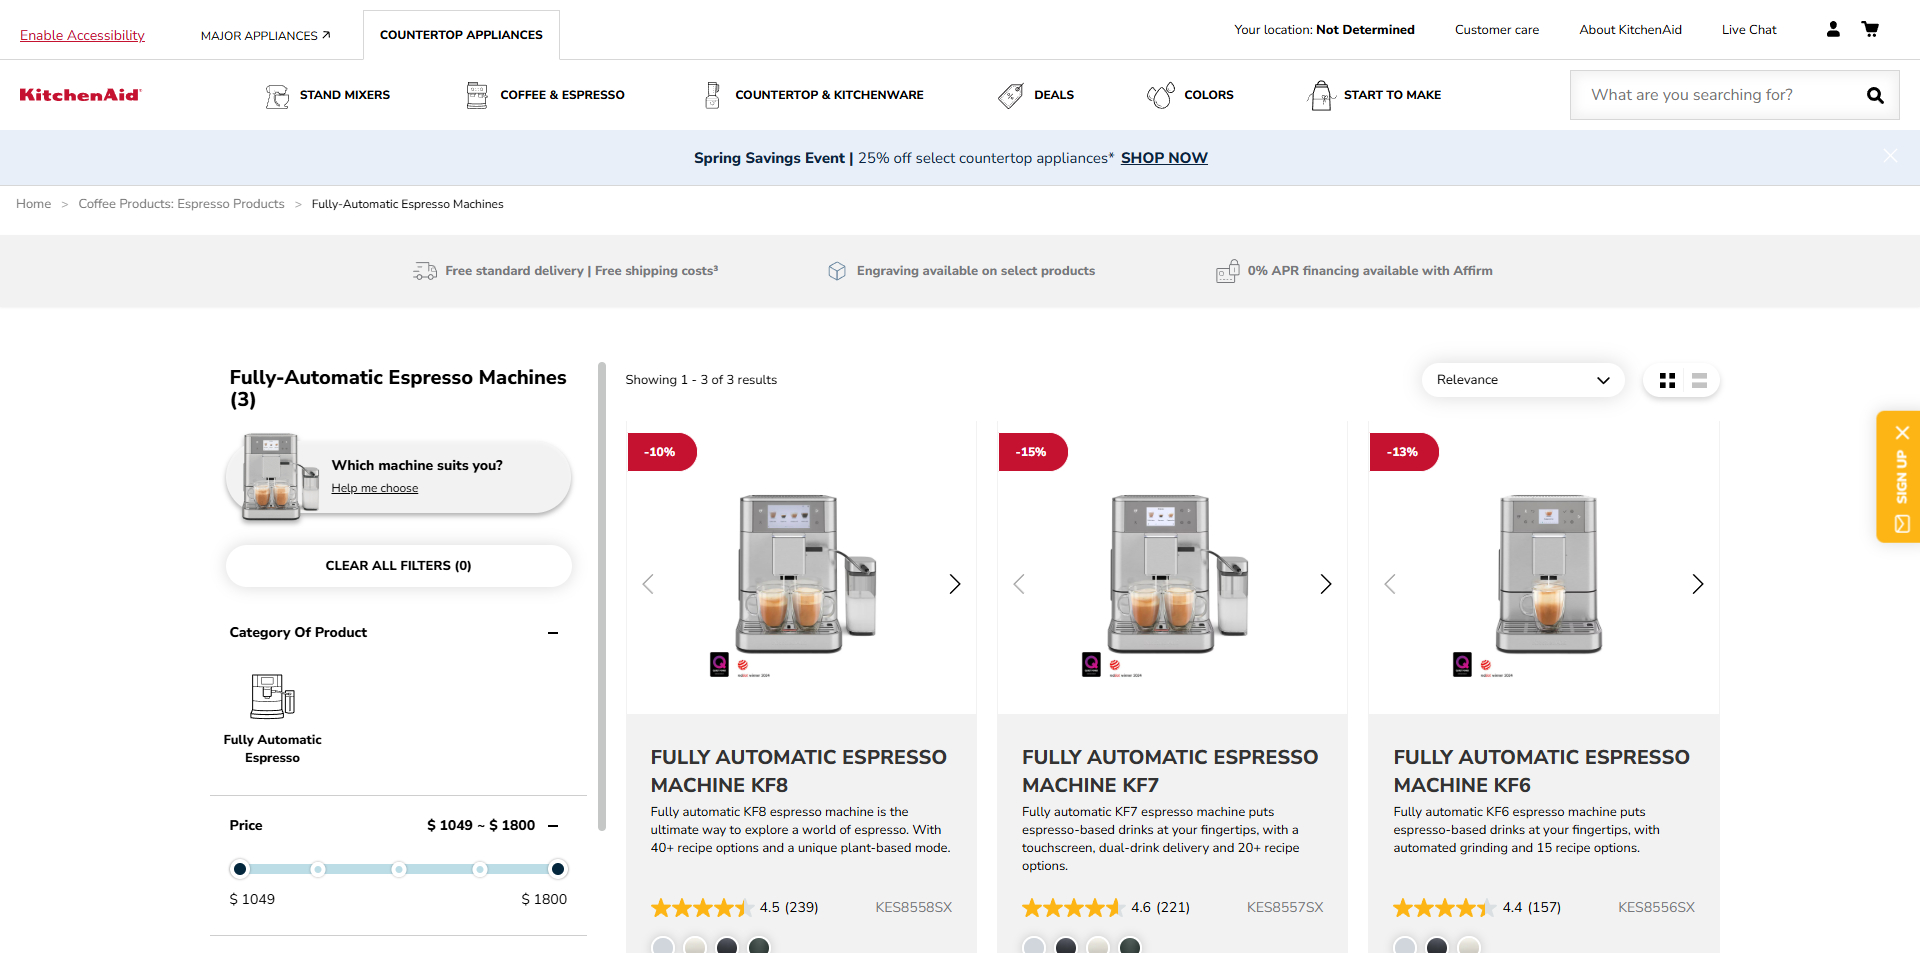Screen dimensions: 1920x953
Task: Collapse the Category Of Product section
Action: 553,633
